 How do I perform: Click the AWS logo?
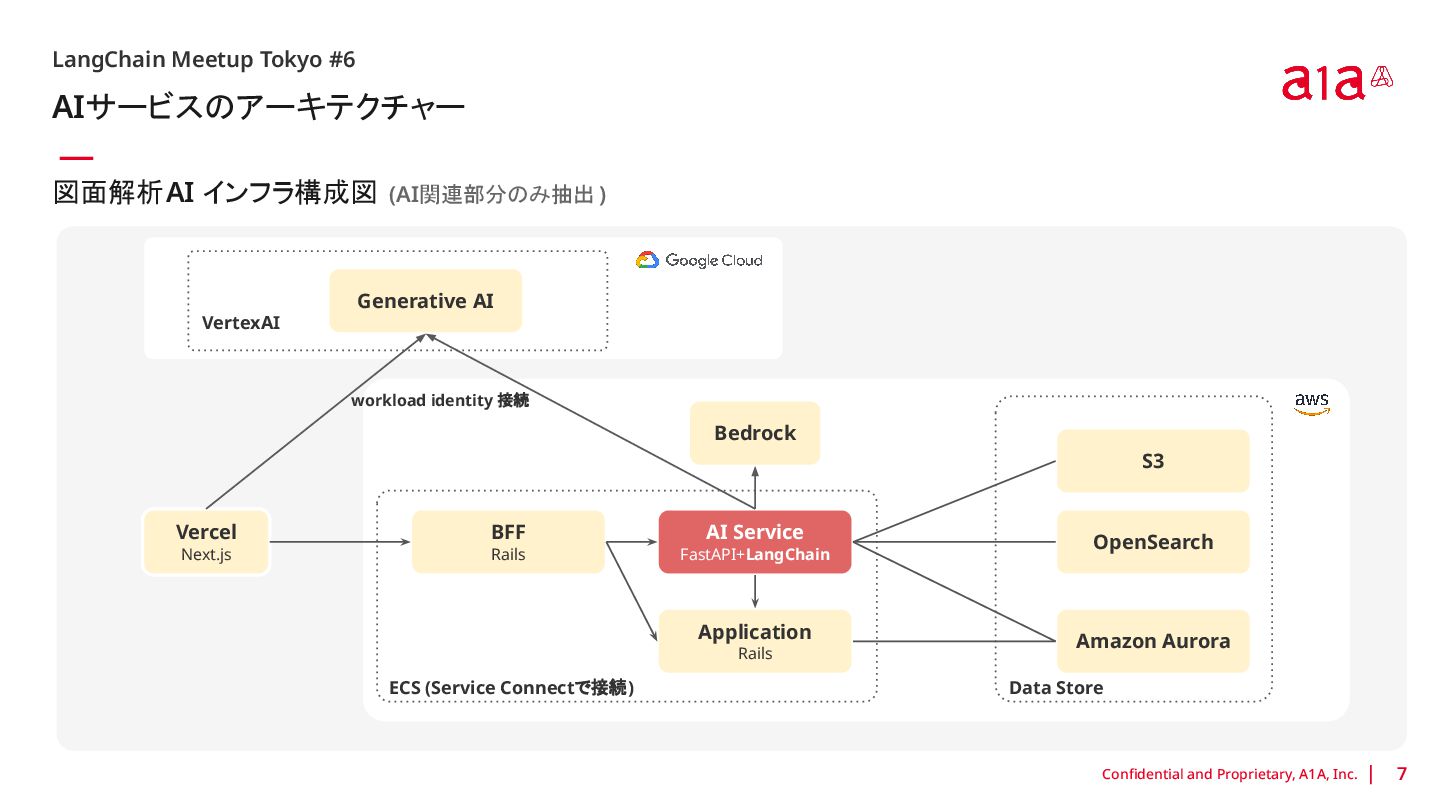click(1312, 404)
